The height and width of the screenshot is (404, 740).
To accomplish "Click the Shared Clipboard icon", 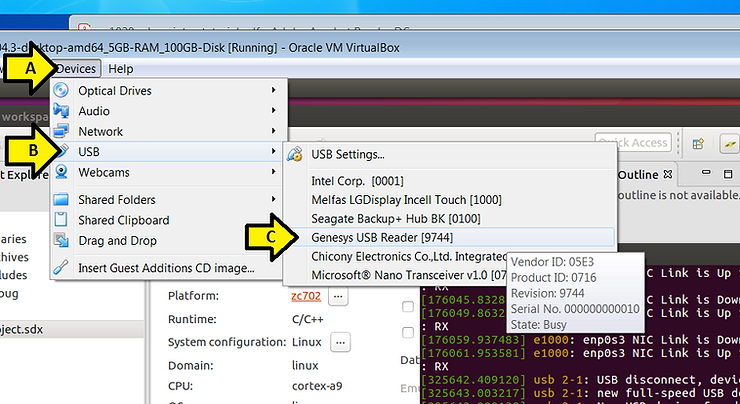I will (x=61, y=219).
